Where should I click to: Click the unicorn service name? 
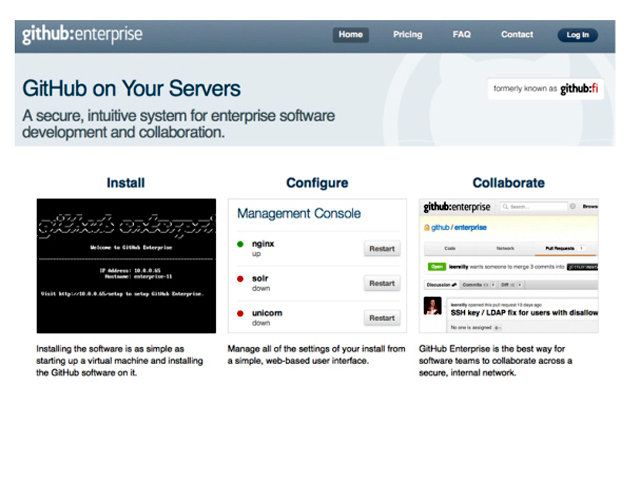[267, 313]
